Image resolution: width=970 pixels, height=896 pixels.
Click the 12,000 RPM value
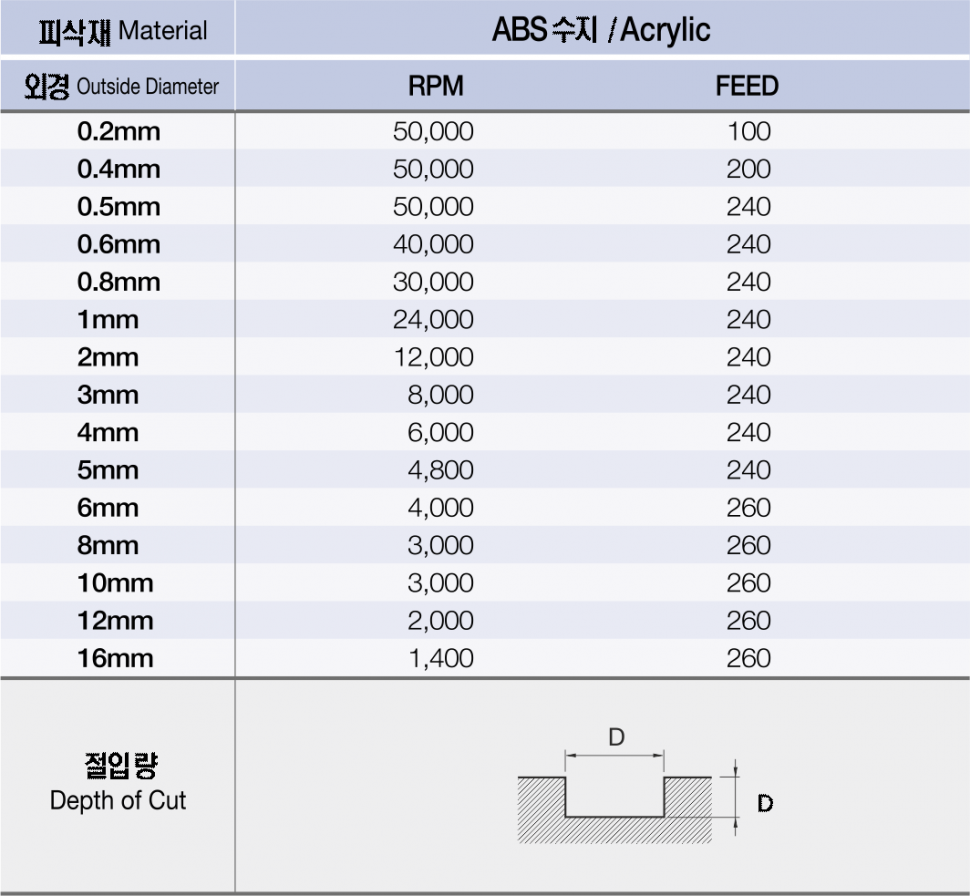tap(434, 357)
